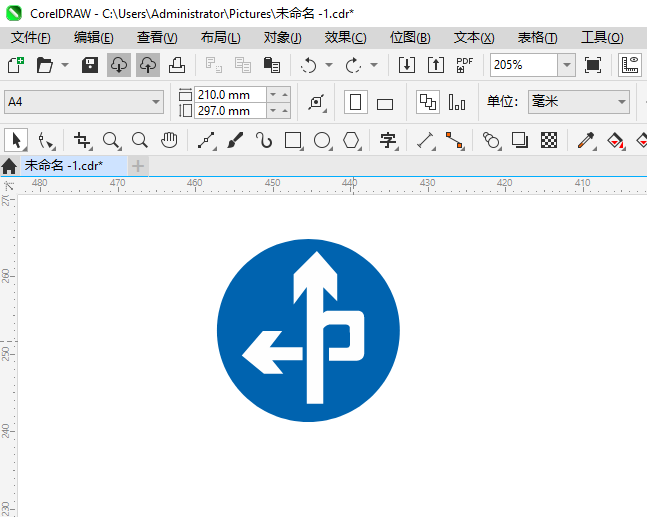Select the second magnifier zoom icon

click(140, 141)
